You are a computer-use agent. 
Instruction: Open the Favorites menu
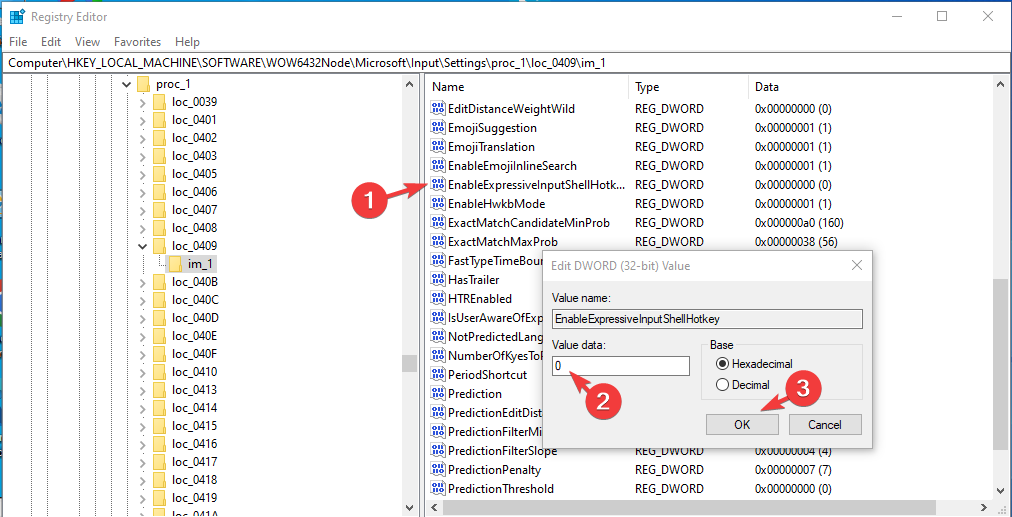(137, 42)
